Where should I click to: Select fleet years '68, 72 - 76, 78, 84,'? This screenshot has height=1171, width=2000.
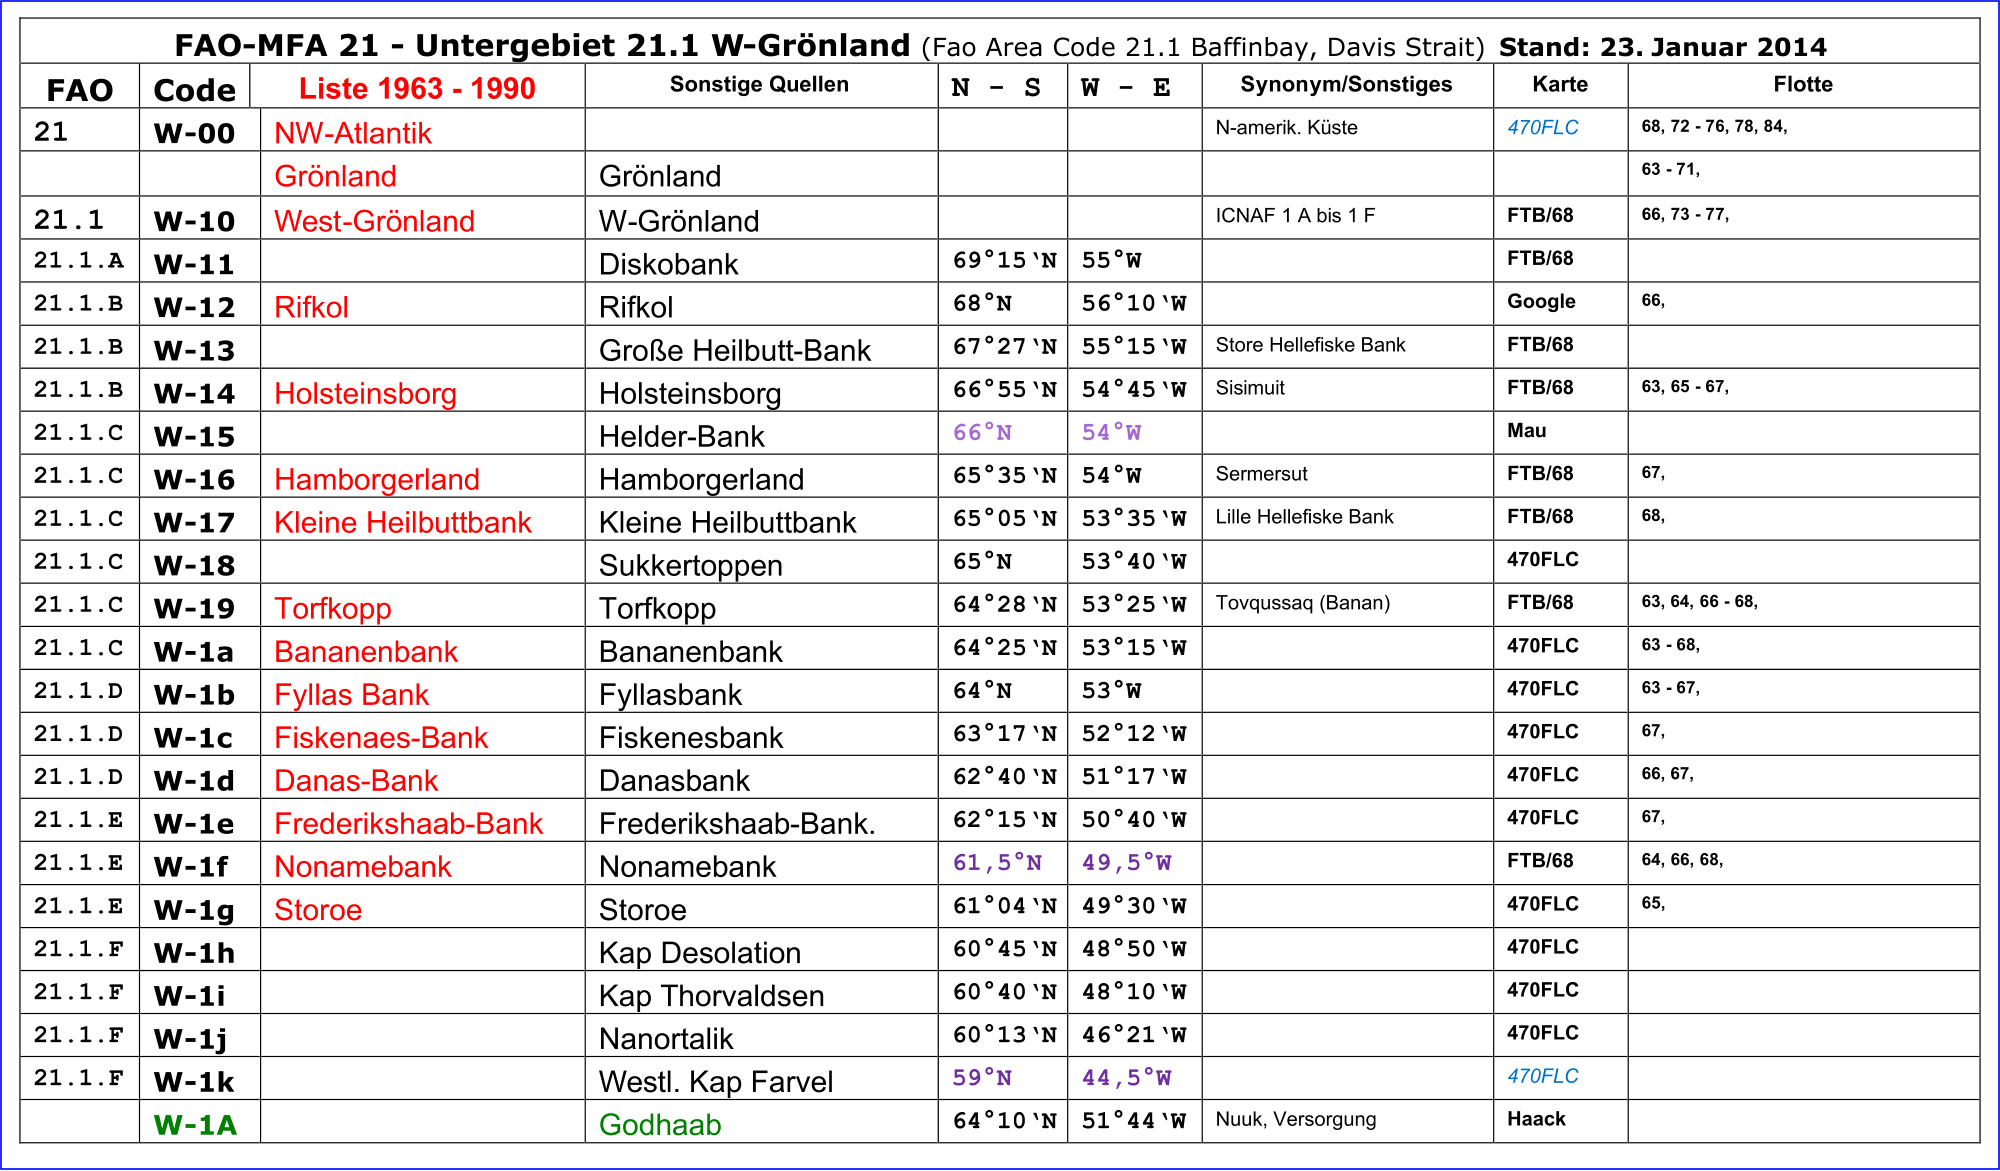point(1714,126)
